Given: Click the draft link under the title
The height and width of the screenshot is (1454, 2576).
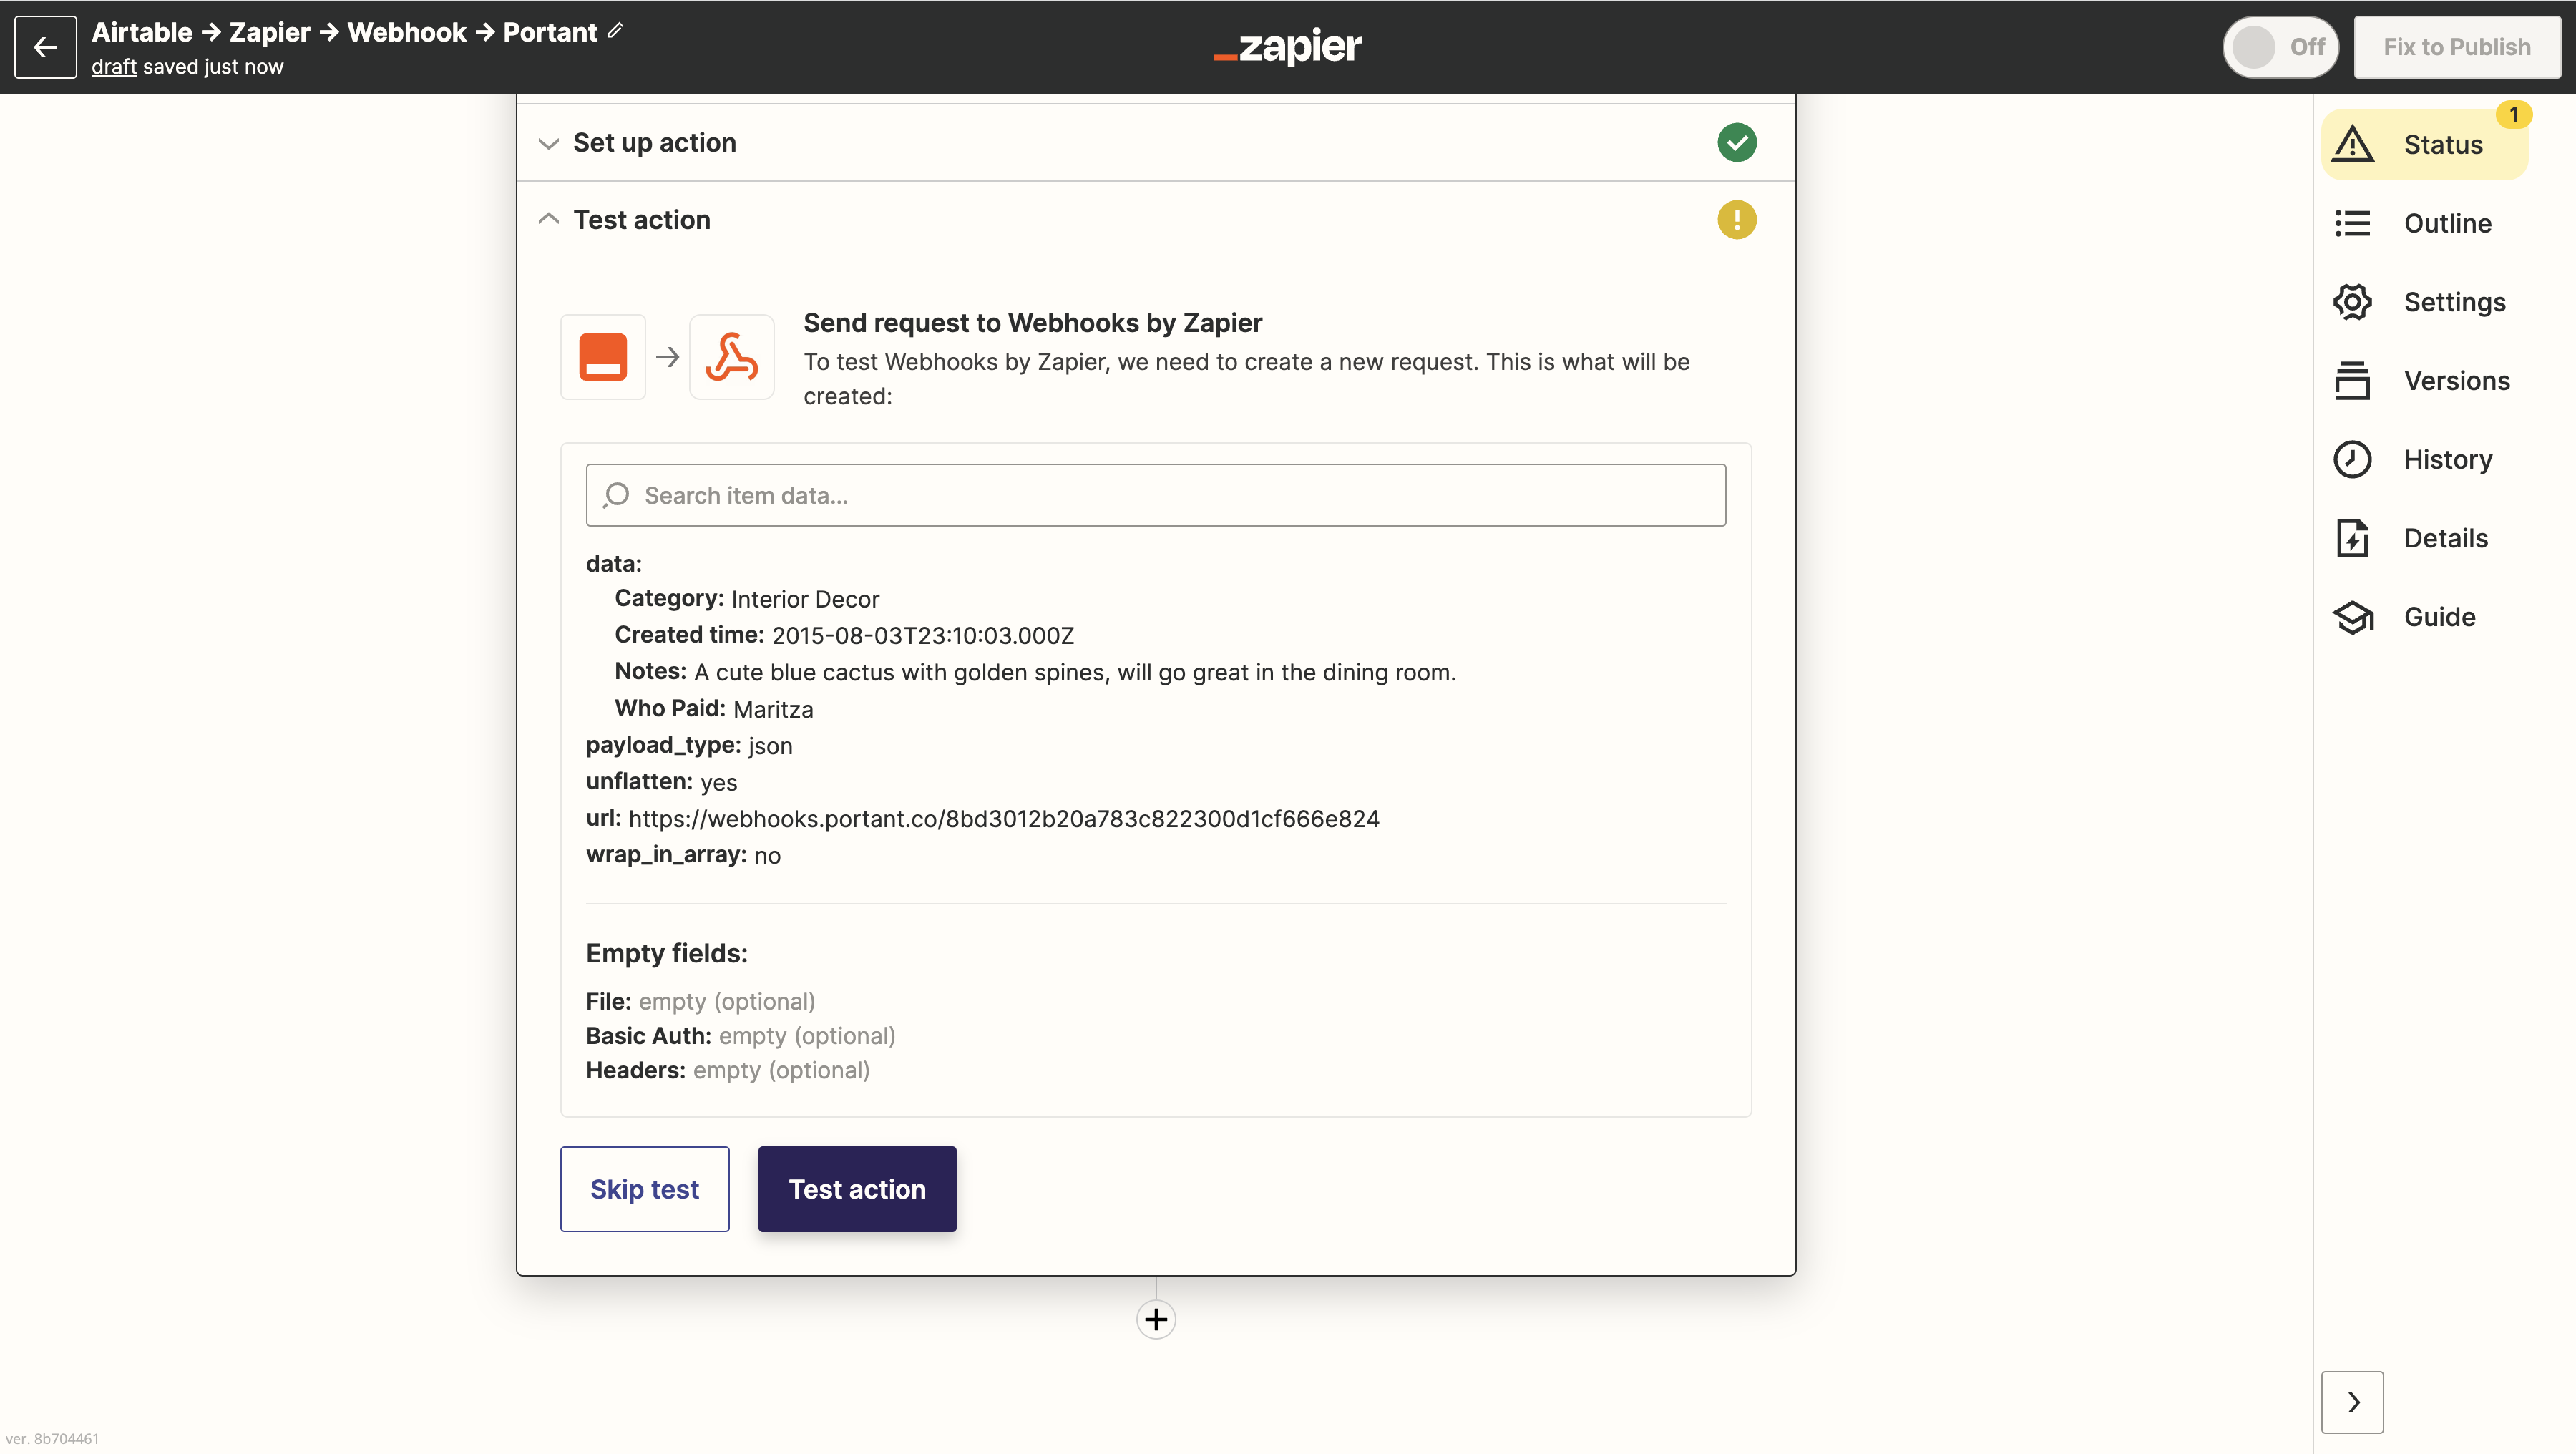Looking at the screenshot, I should (x=114, y=67).
